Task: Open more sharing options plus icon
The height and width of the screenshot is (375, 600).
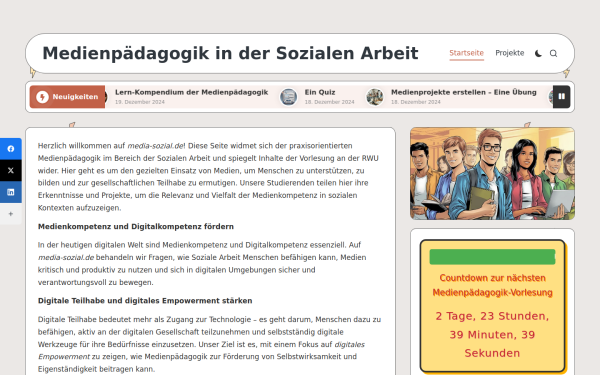Action: coord(11,214)
